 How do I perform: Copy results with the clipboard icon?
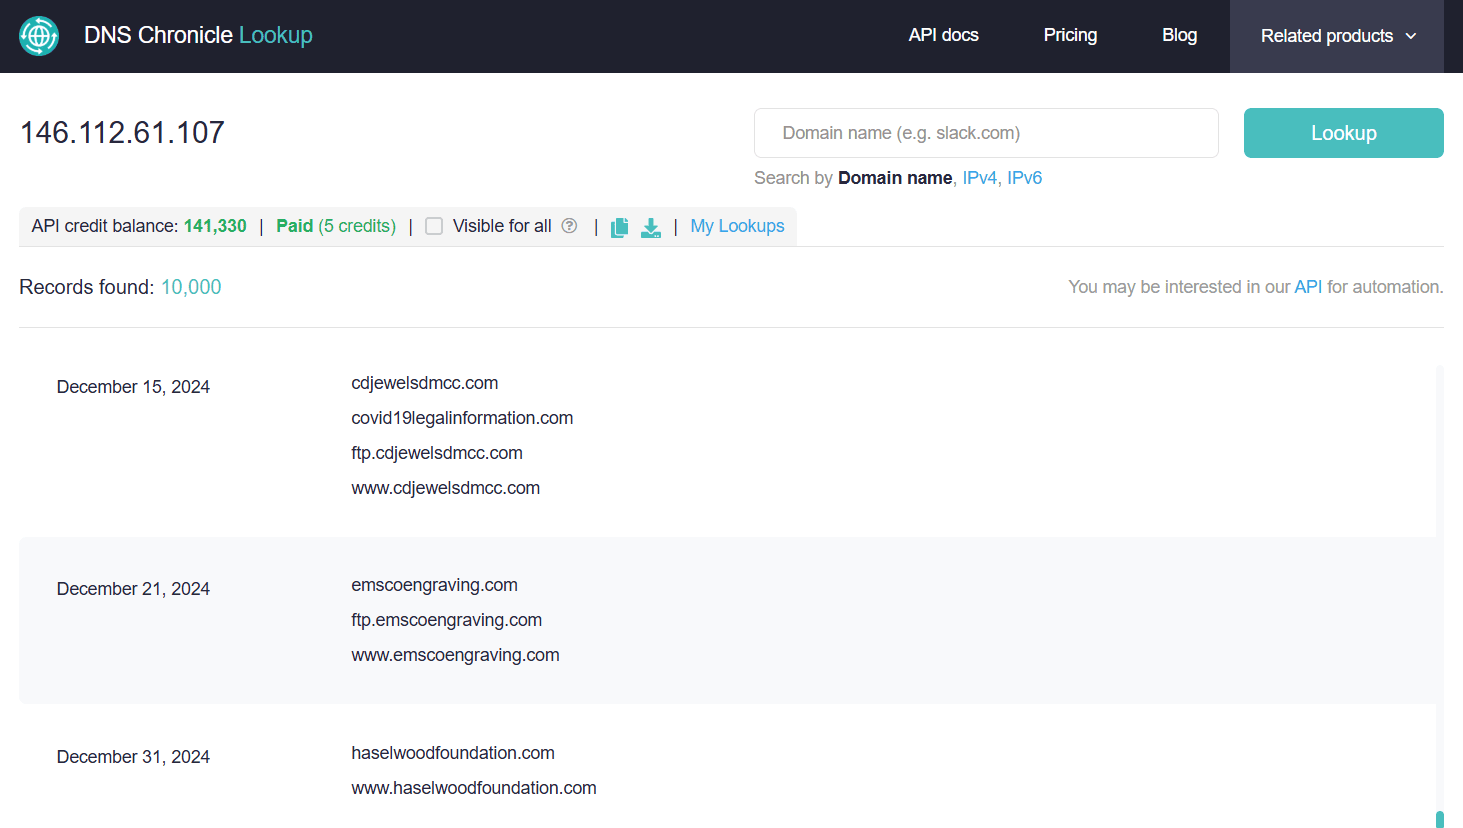620,227
